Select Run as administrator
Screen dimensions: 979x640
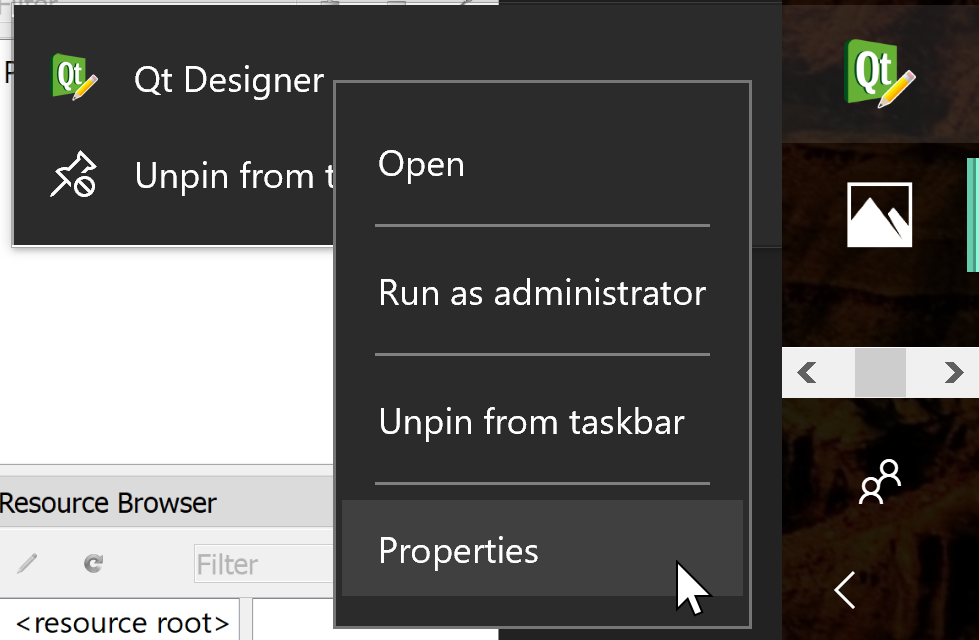point(542,292)
